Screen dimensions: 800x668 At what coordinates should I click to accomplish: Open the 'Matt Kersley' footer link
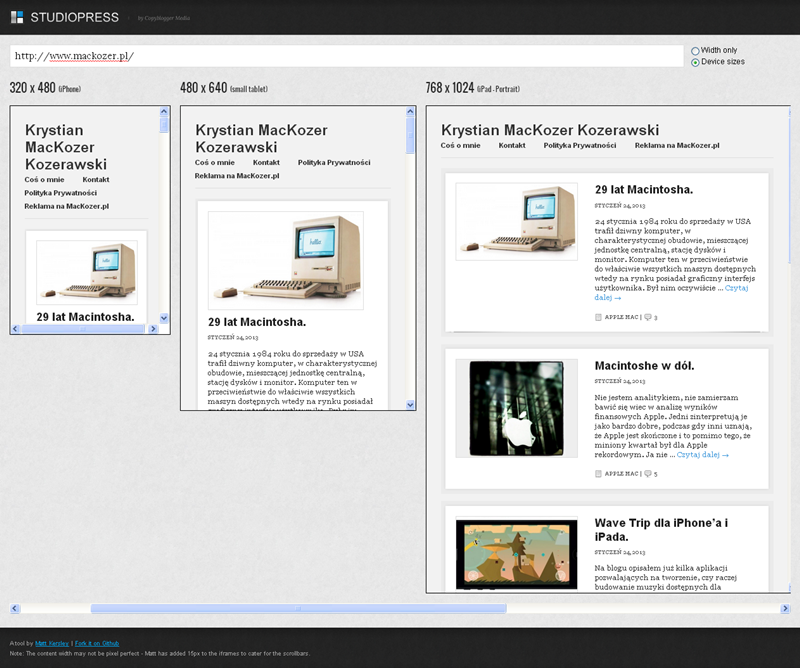[x=52, y=643]
